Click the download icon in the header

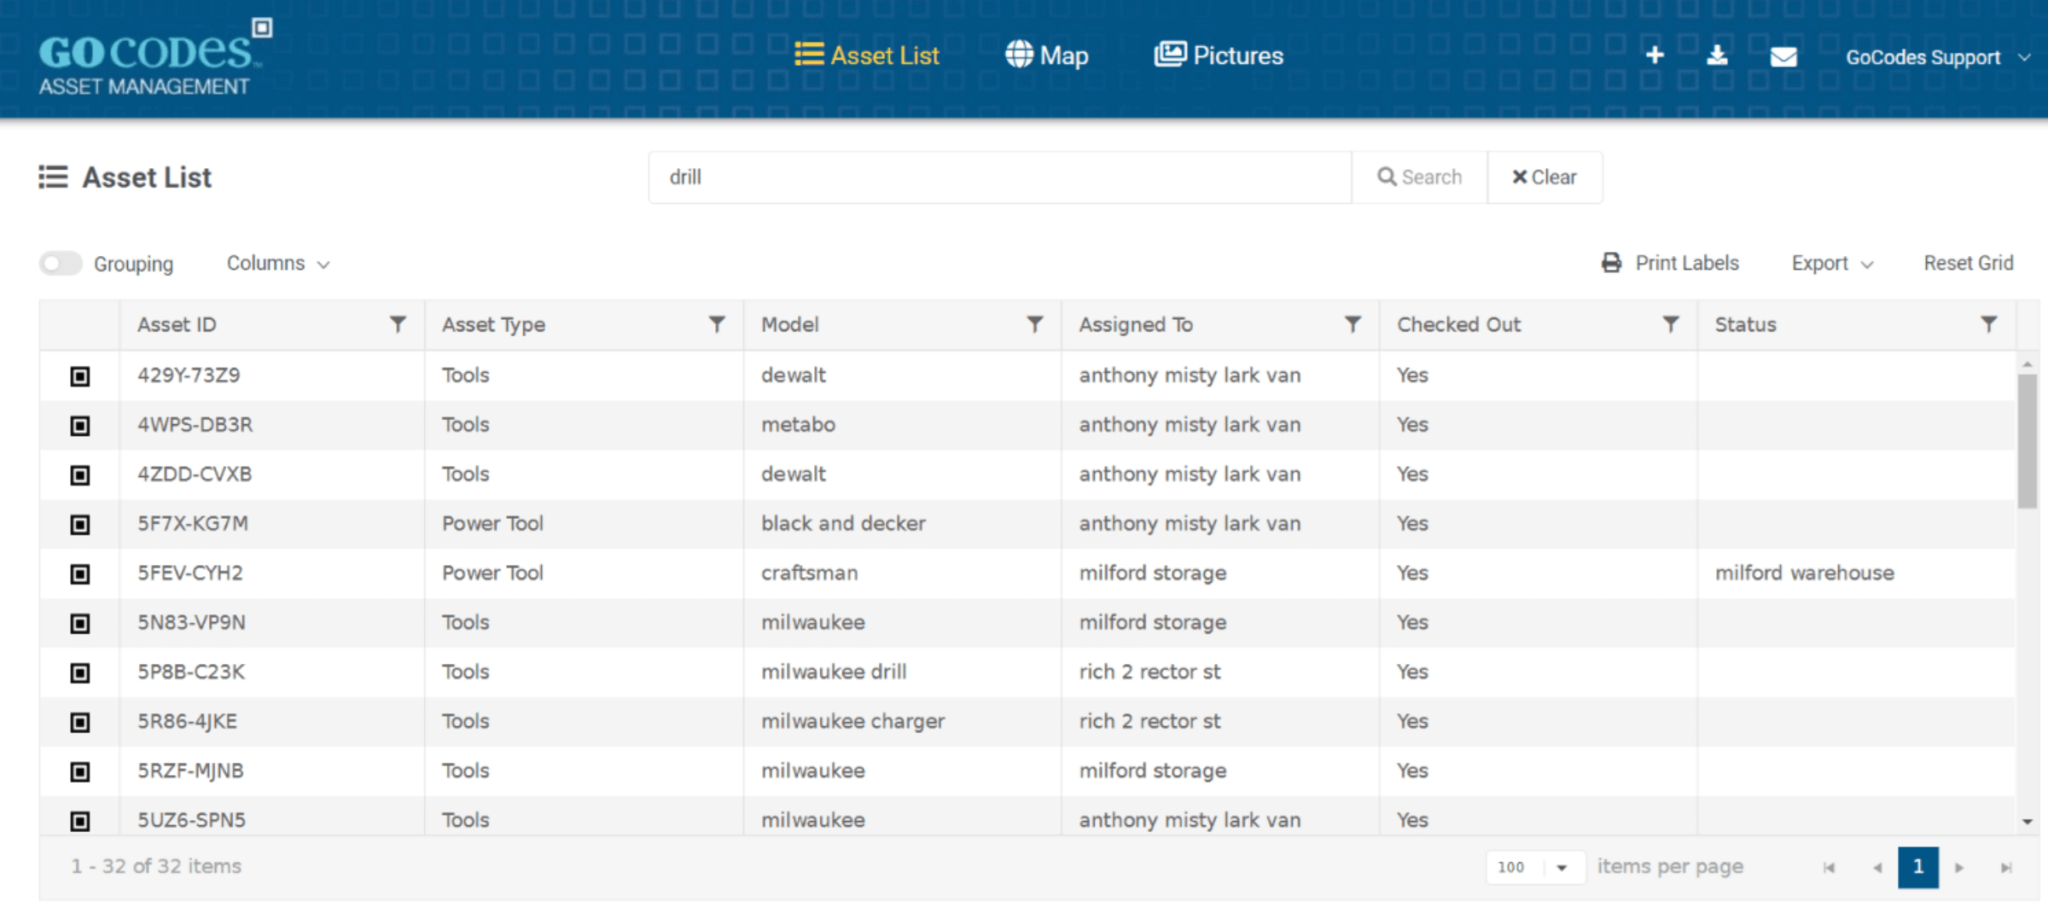(1718, 55)
